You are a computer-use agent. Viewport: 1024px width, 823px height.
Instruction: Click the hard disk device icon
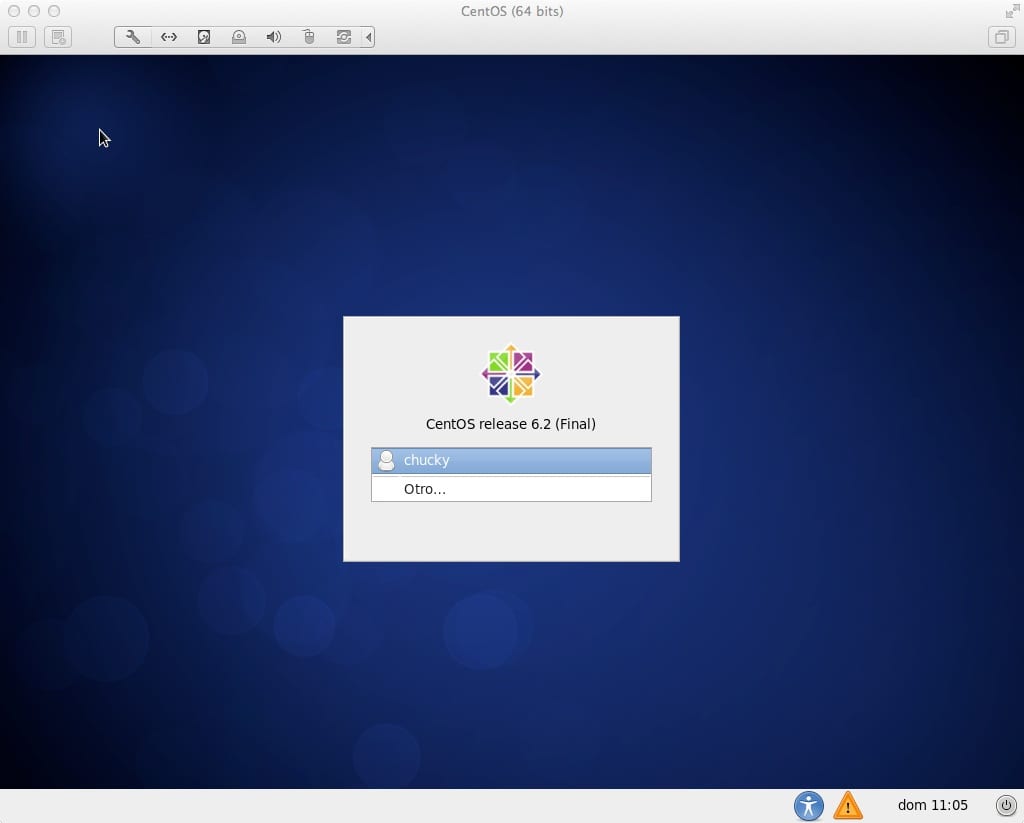[203, 37]
